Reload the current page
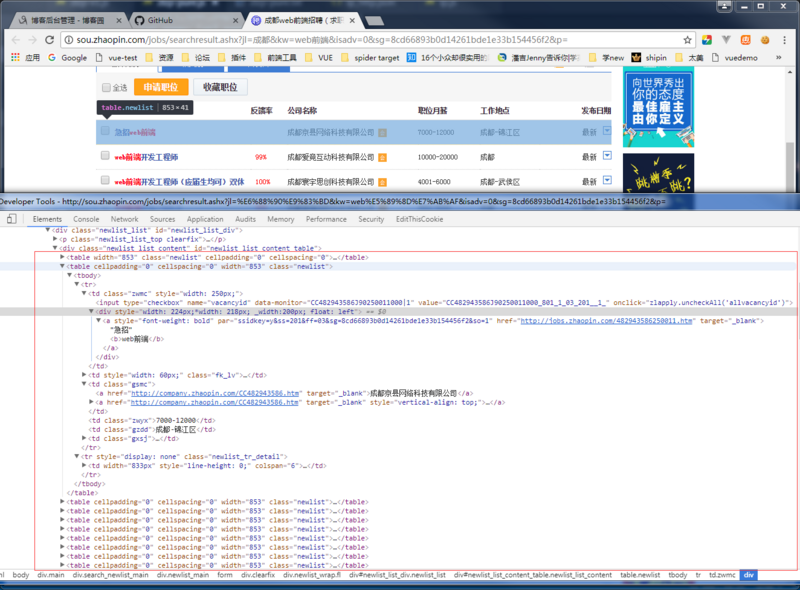 [49, 40]
